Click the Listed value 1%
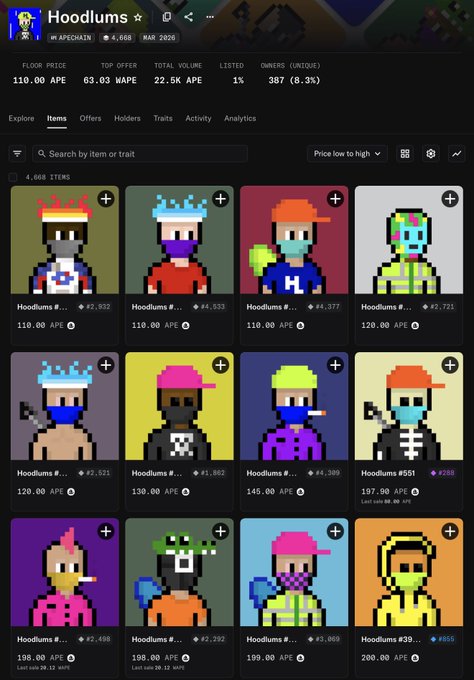Viewport: 474px width, 680px height. click(238, 80)
